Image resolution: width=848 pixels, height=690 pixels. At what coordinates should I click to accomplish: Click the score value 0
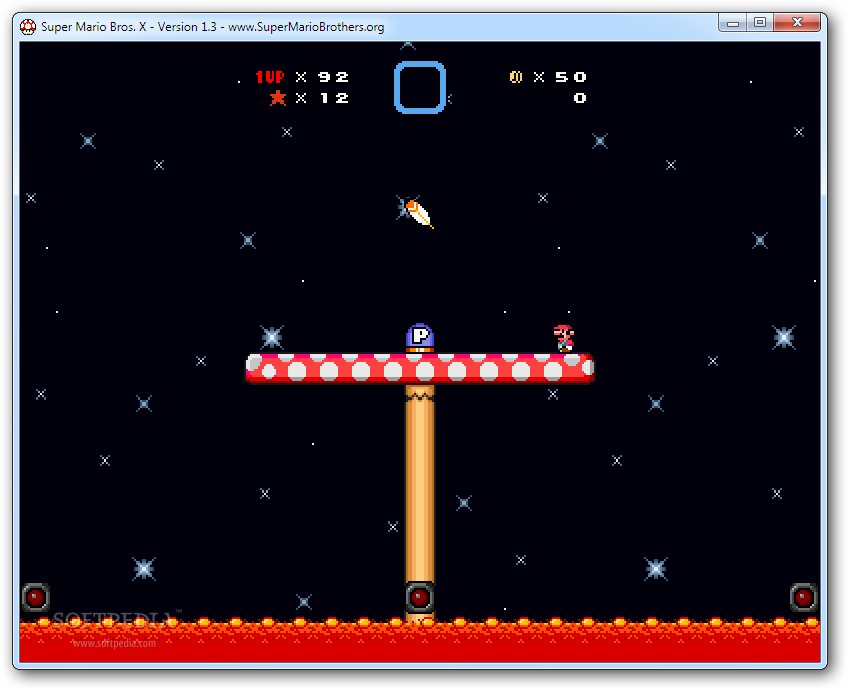pos(580,98)
